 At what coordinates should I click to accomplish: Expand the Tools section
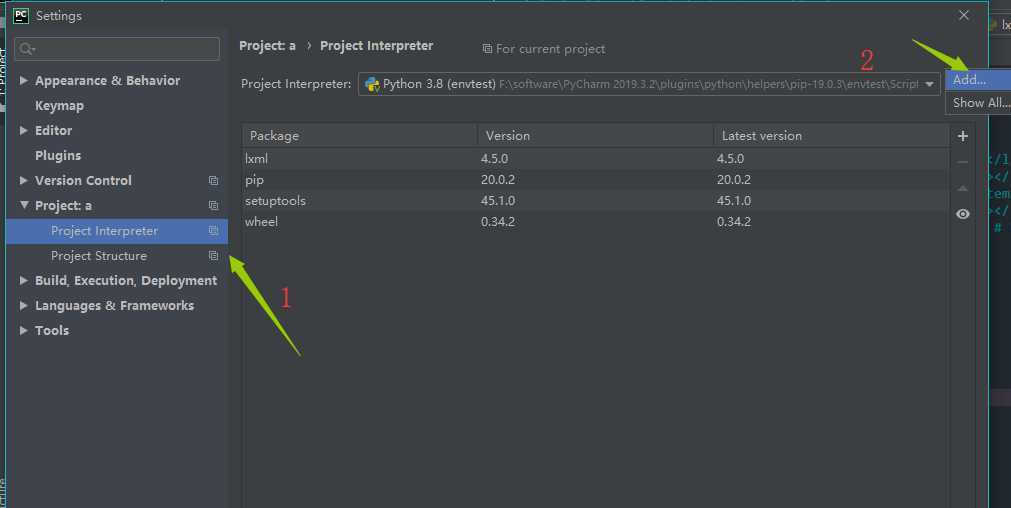pos(24,330)
